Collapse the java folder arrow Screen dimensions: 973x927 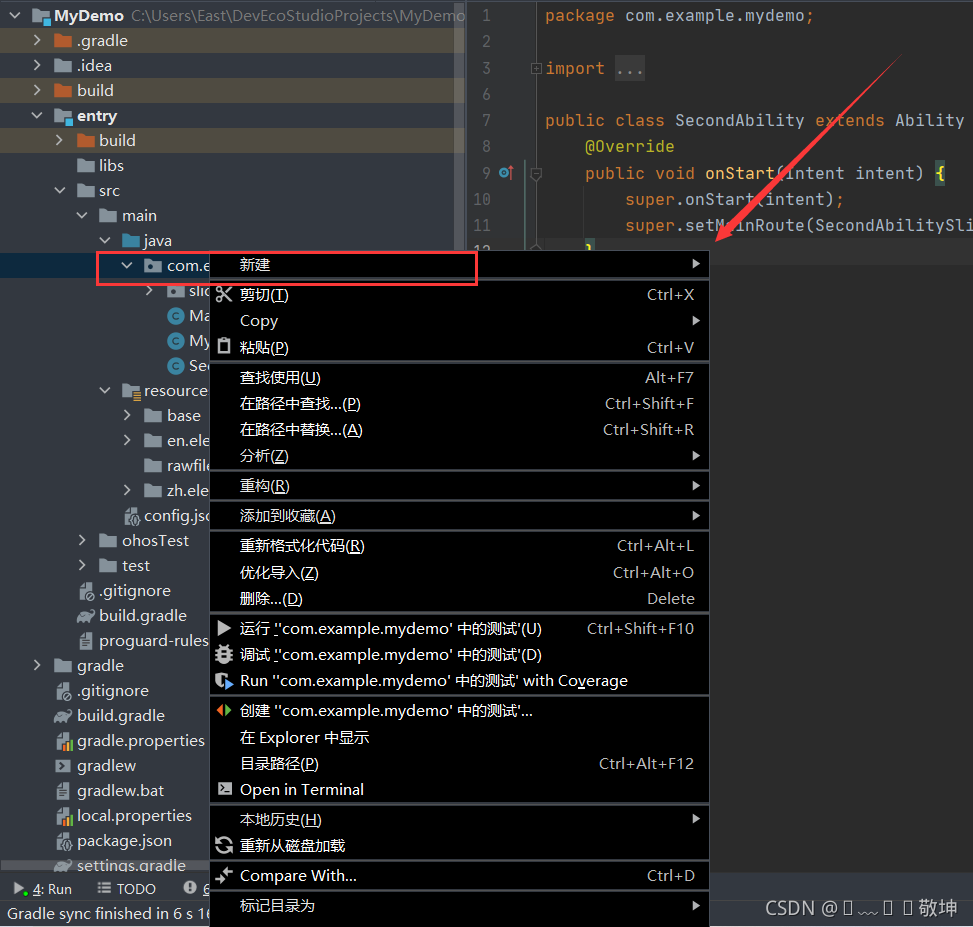pyautogui.click(x=105, y=241)
